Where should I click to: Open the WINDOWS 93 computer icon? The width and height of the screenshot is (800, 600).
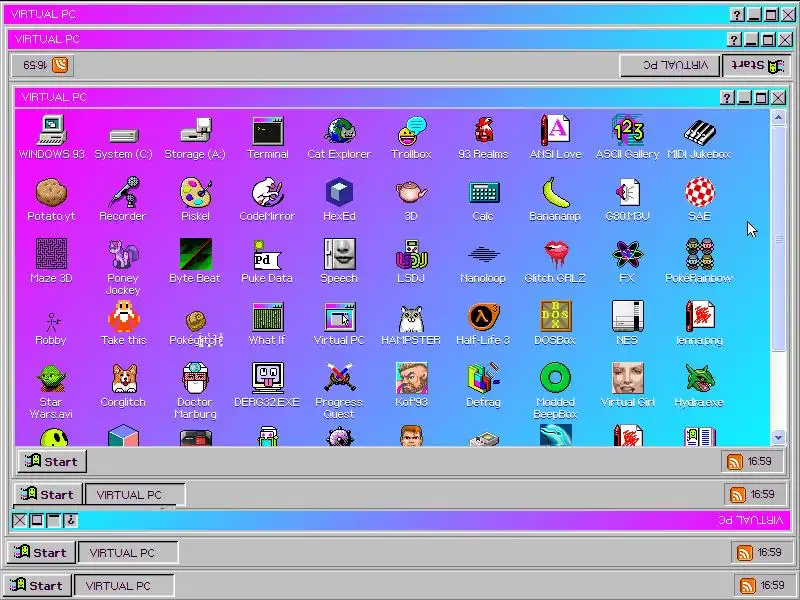click(x=52, y=130)
